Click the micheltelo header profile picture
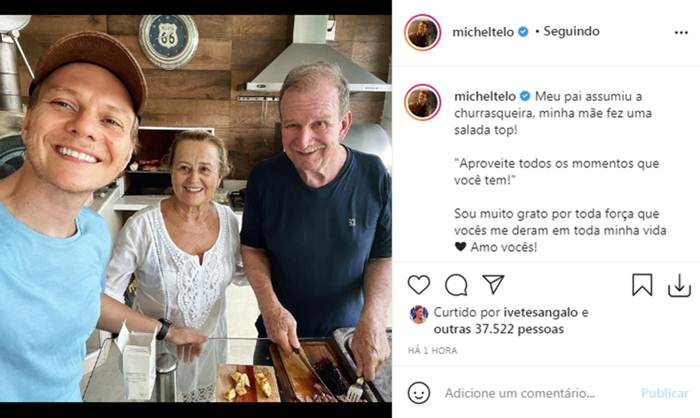The width and height of the screenshot is (700, 418). 422,32
